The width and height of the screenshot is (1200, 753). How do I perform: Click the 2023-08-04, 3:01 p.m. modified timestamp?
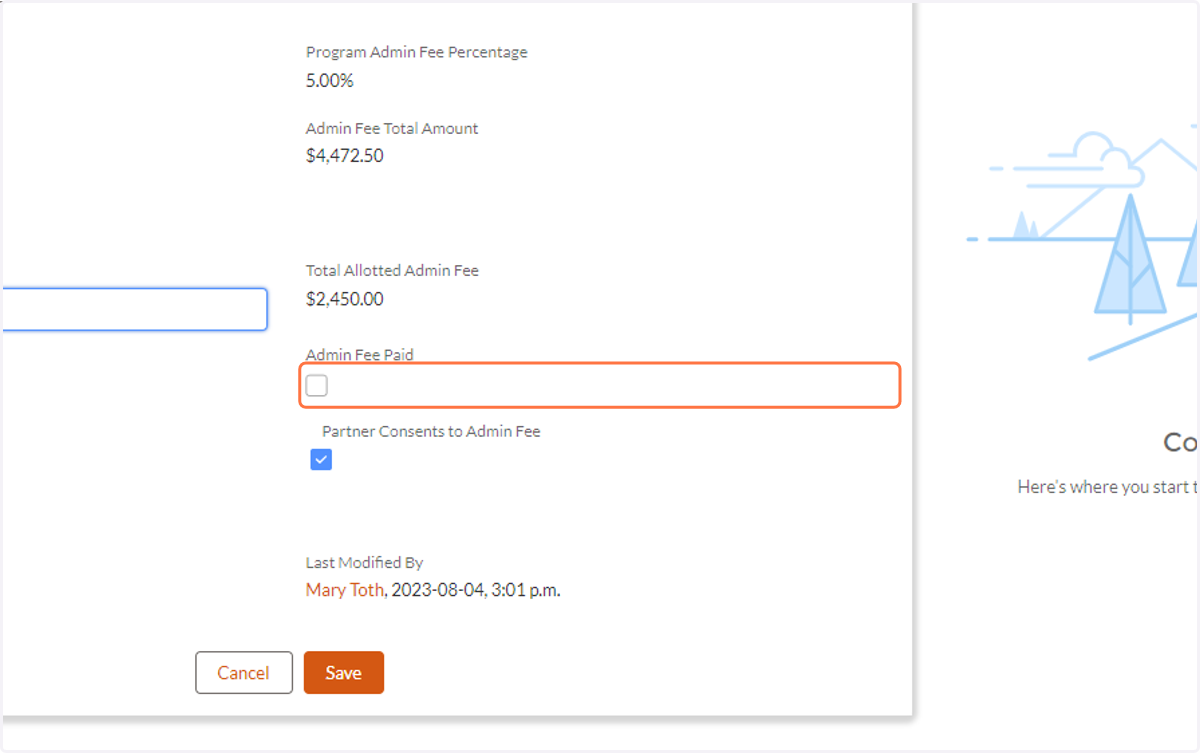click(x=476, y=590)
